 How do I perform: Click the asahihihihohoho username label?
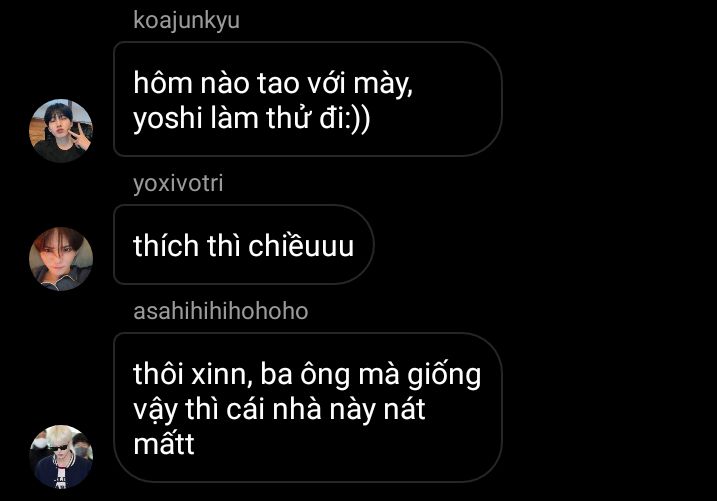pos(220,311)
